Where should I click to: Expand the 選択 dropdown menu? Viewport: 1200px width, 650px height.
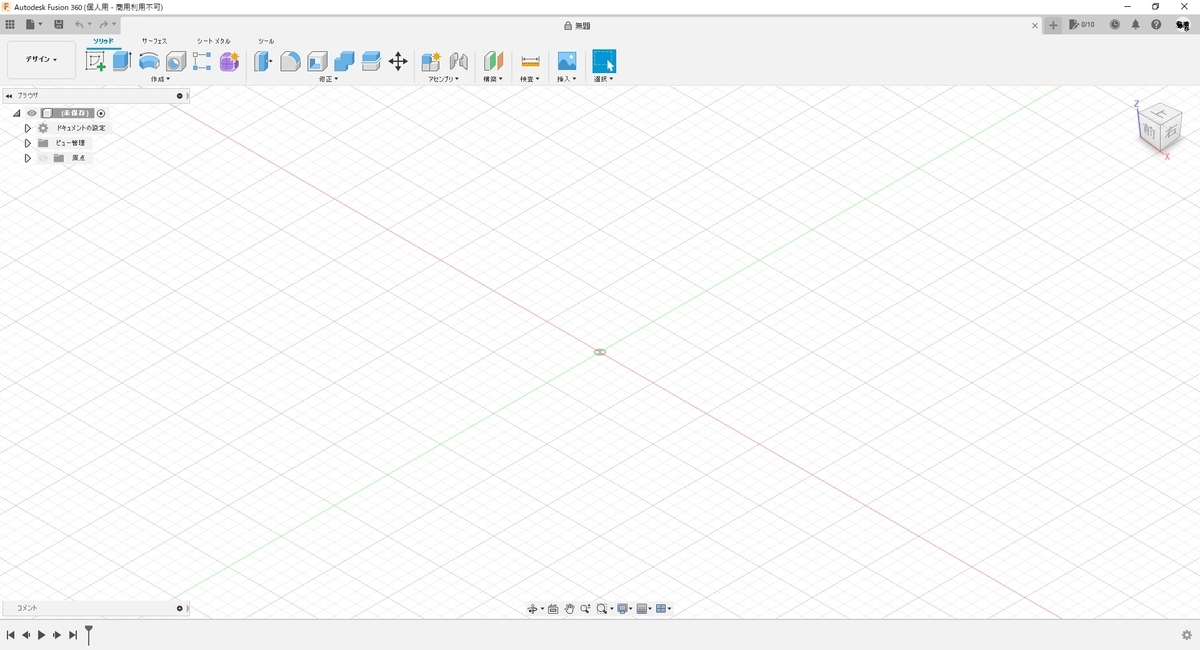(x=603, y=79)
